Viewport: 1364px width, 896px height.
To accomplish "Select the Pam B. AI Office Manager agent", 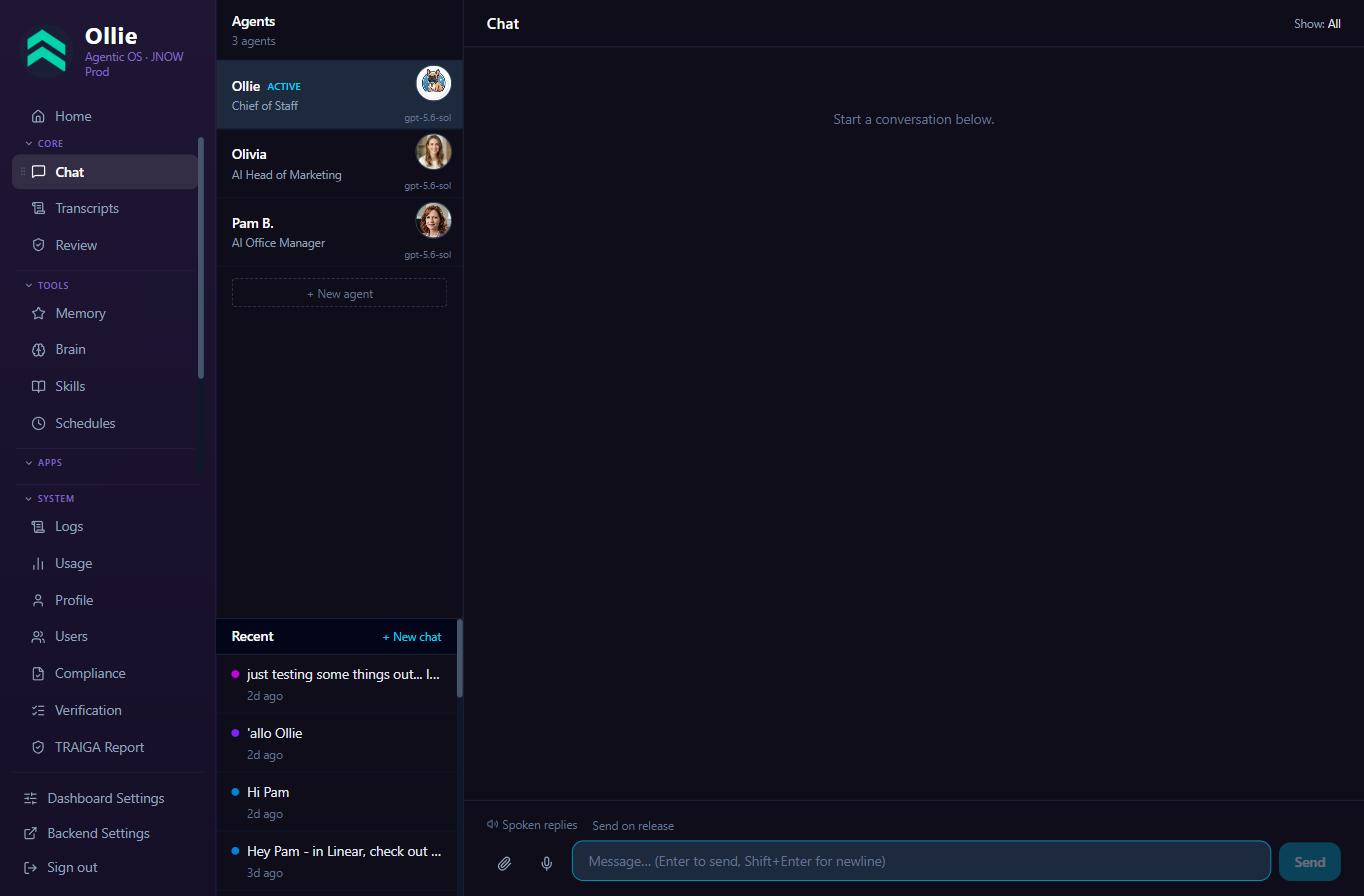I will 339,233.
